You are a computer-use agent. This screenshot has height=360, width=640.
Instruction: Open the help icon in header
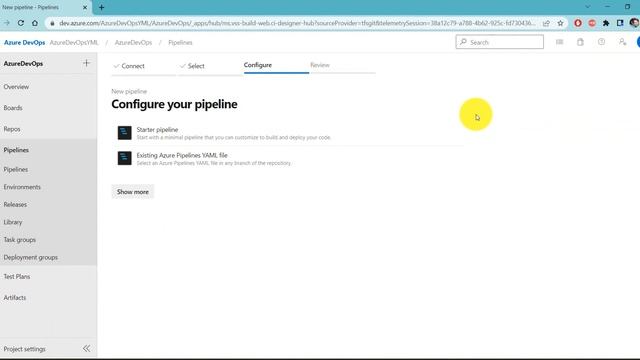point(601,42)
